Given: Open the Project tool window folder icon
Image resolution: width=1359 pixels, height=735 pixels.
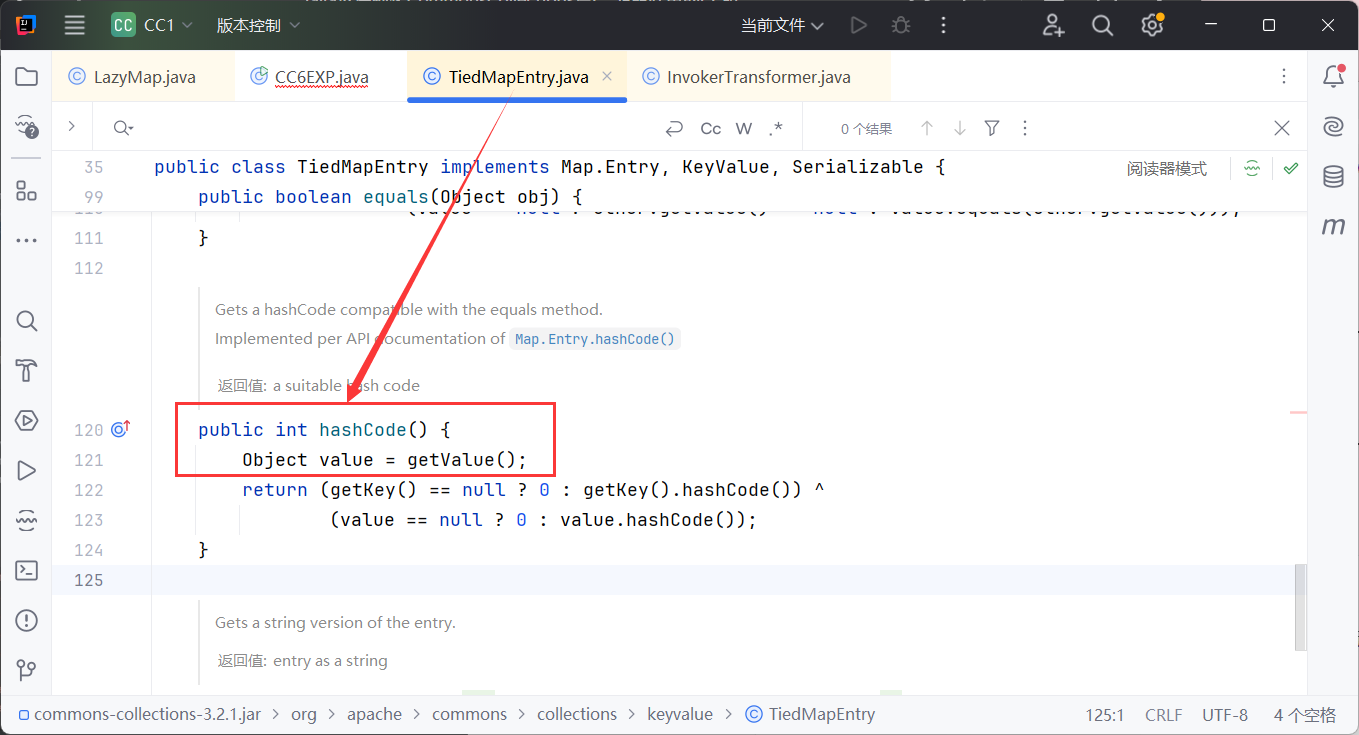Looking at the screenshot, I should (x=27, y=77).
